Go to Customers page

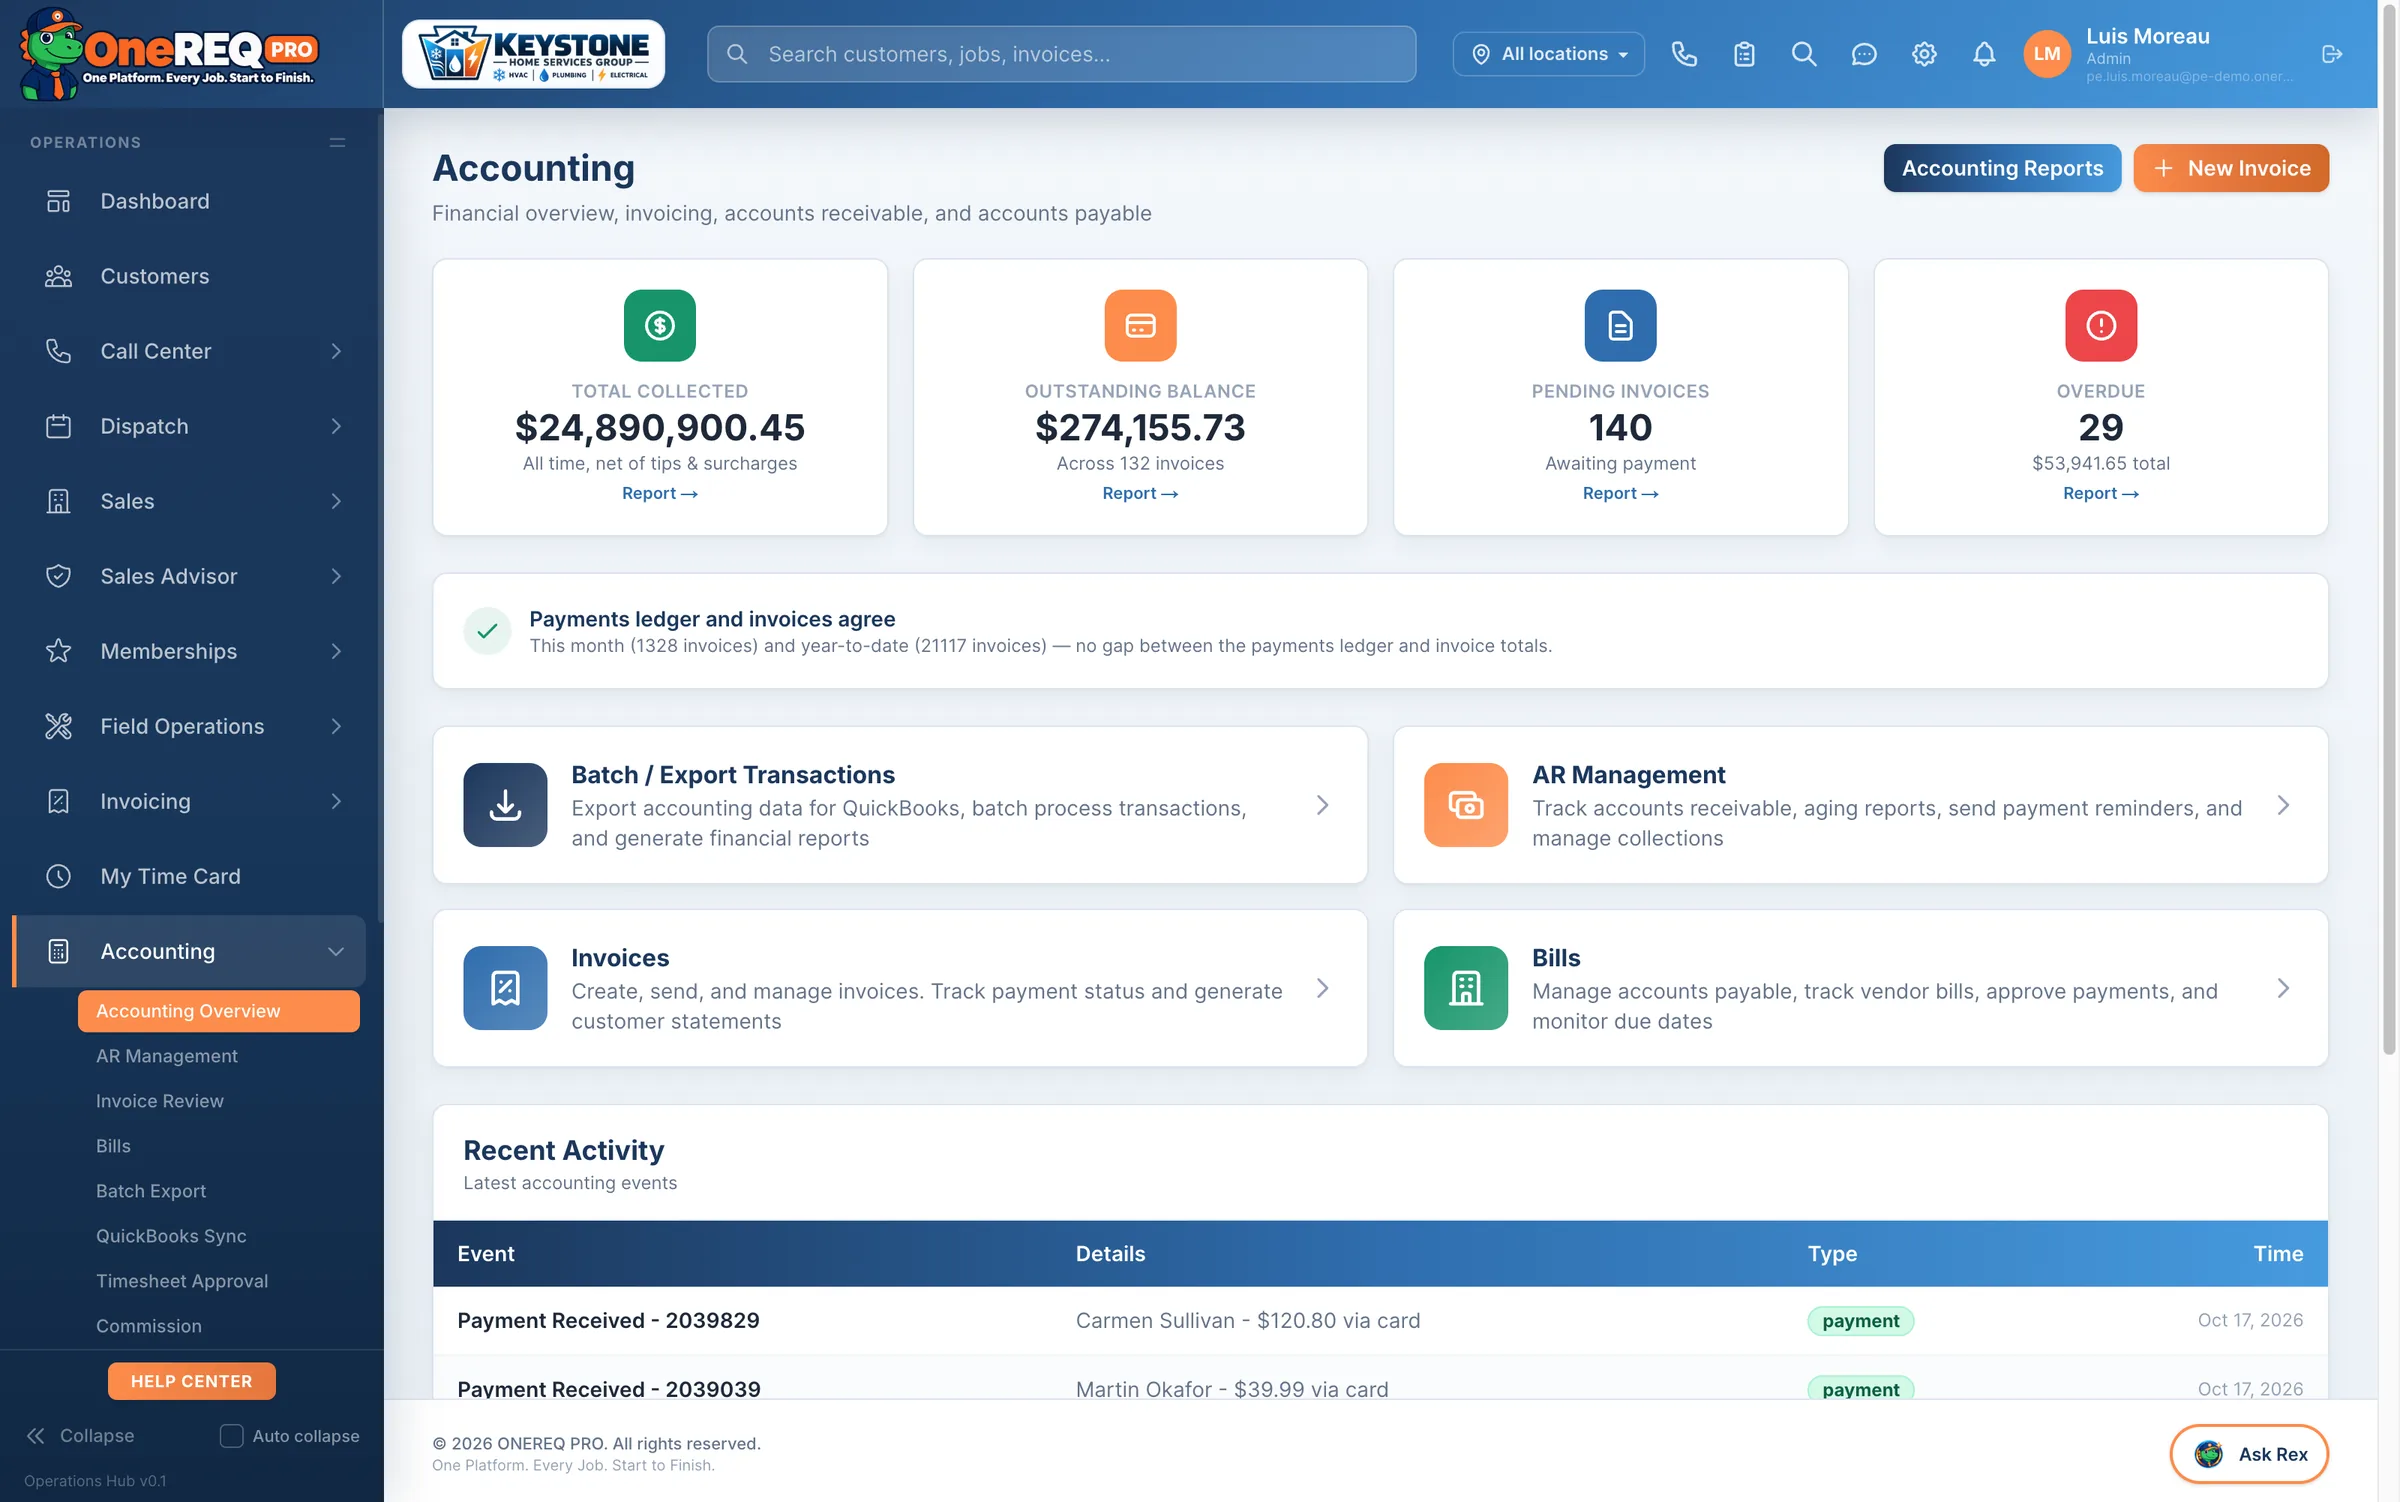(x=190, y=276)
